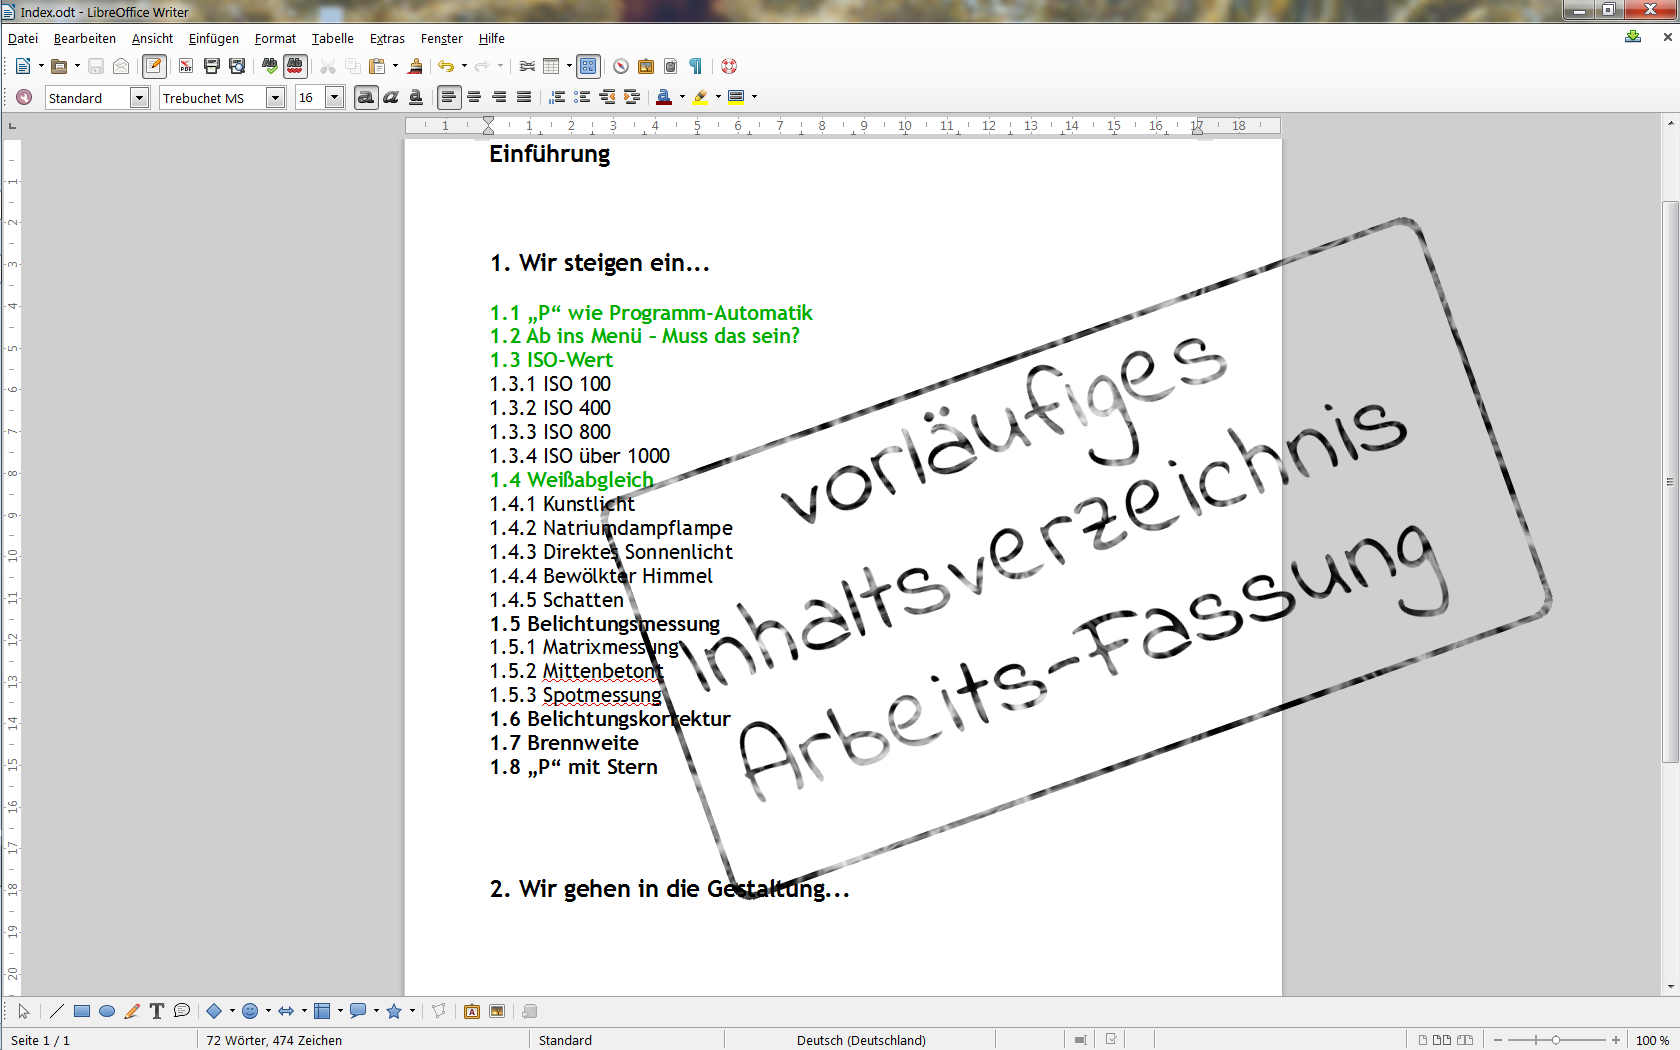Adjust the zoom slider handle
This screenshot has width=1680, height=1050.
tap(1556, 1040)
